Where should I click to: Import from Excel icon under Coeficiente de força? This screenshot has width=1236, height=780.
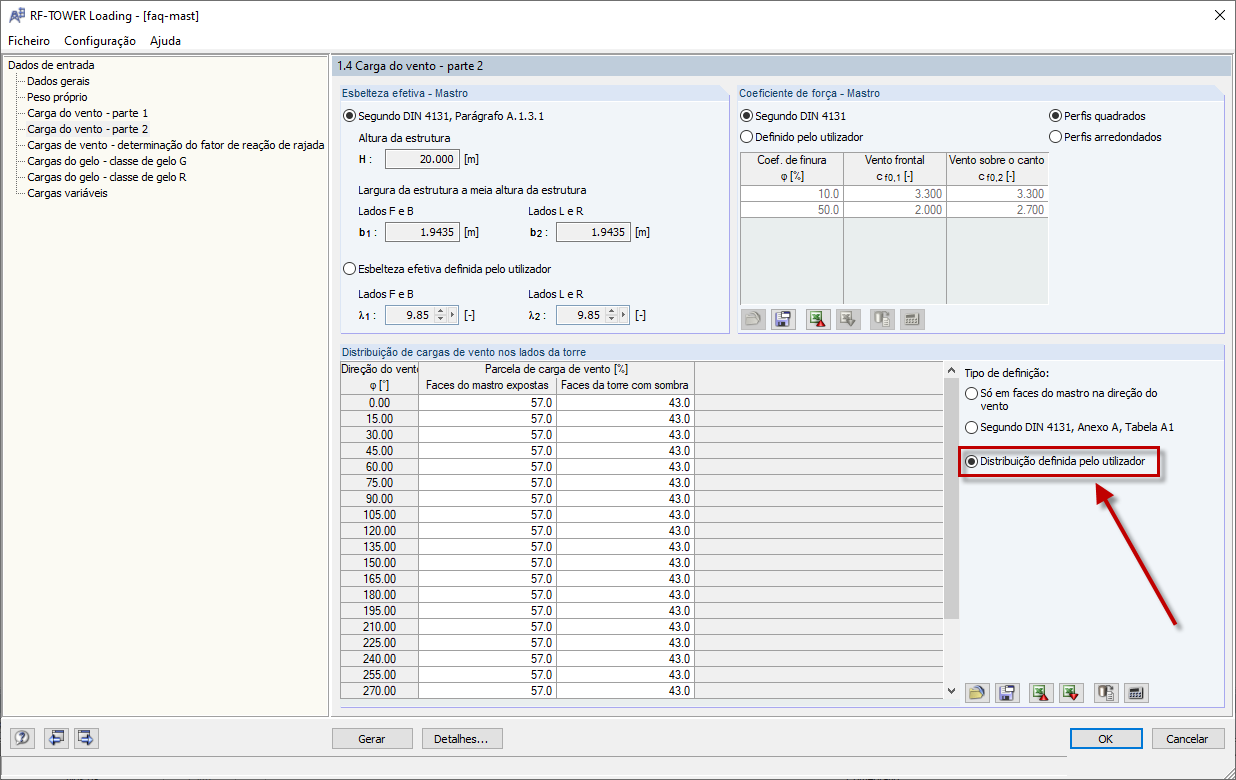pyautogui.click(x=848, y=319)
